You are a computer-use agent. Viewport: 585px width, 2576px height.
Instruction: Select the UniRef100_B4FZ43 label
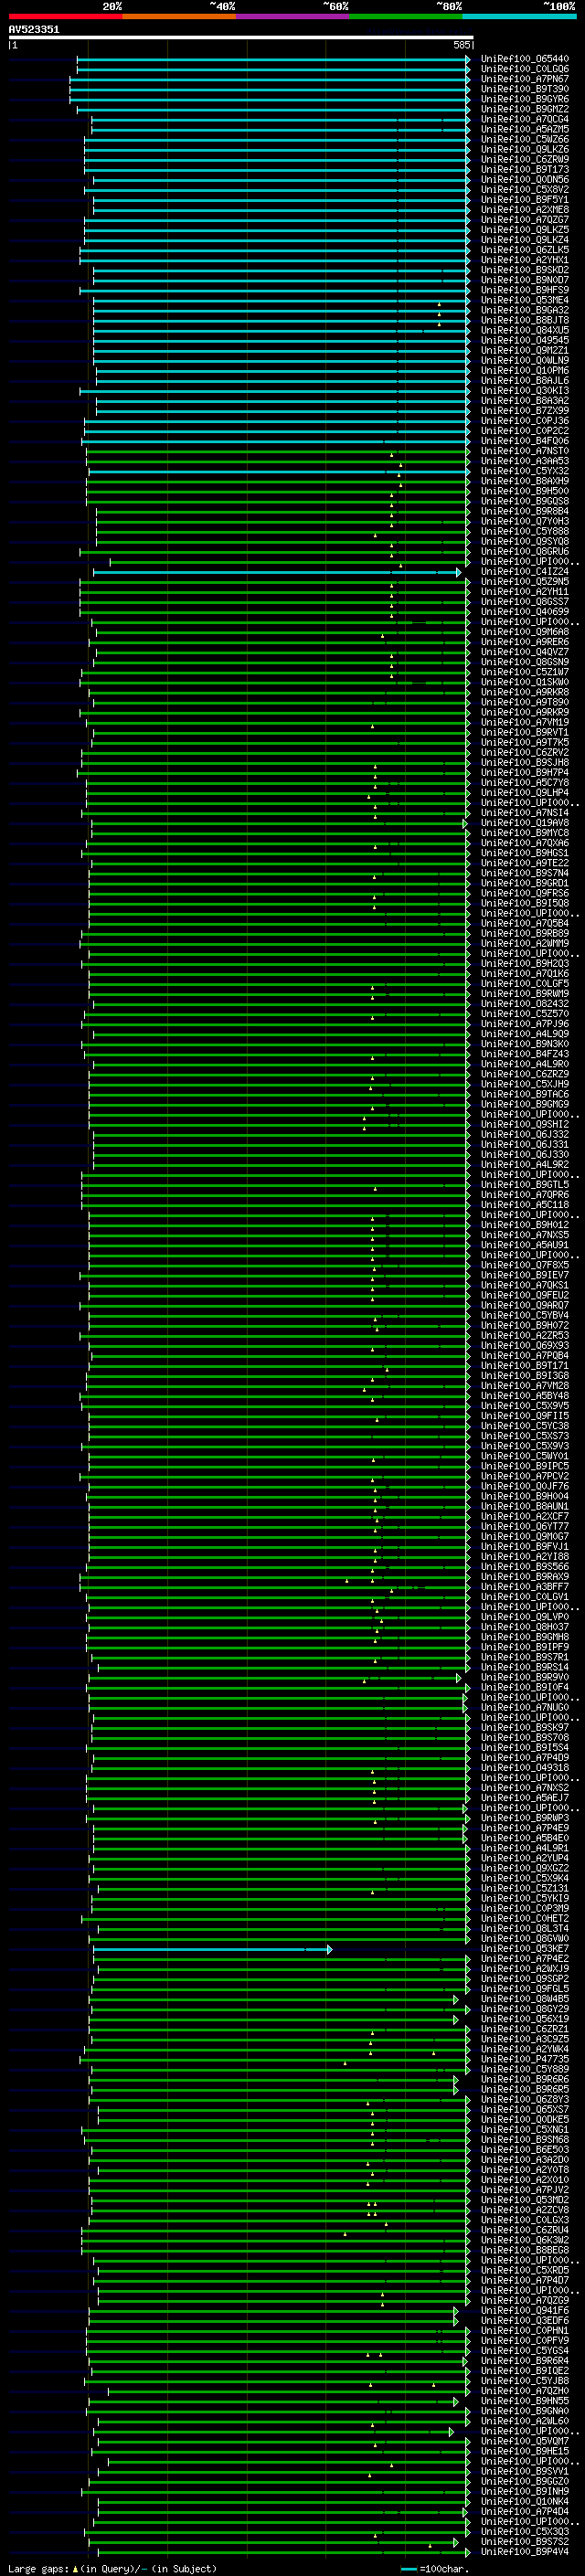pyautogui.click(x=525, y=1054)
